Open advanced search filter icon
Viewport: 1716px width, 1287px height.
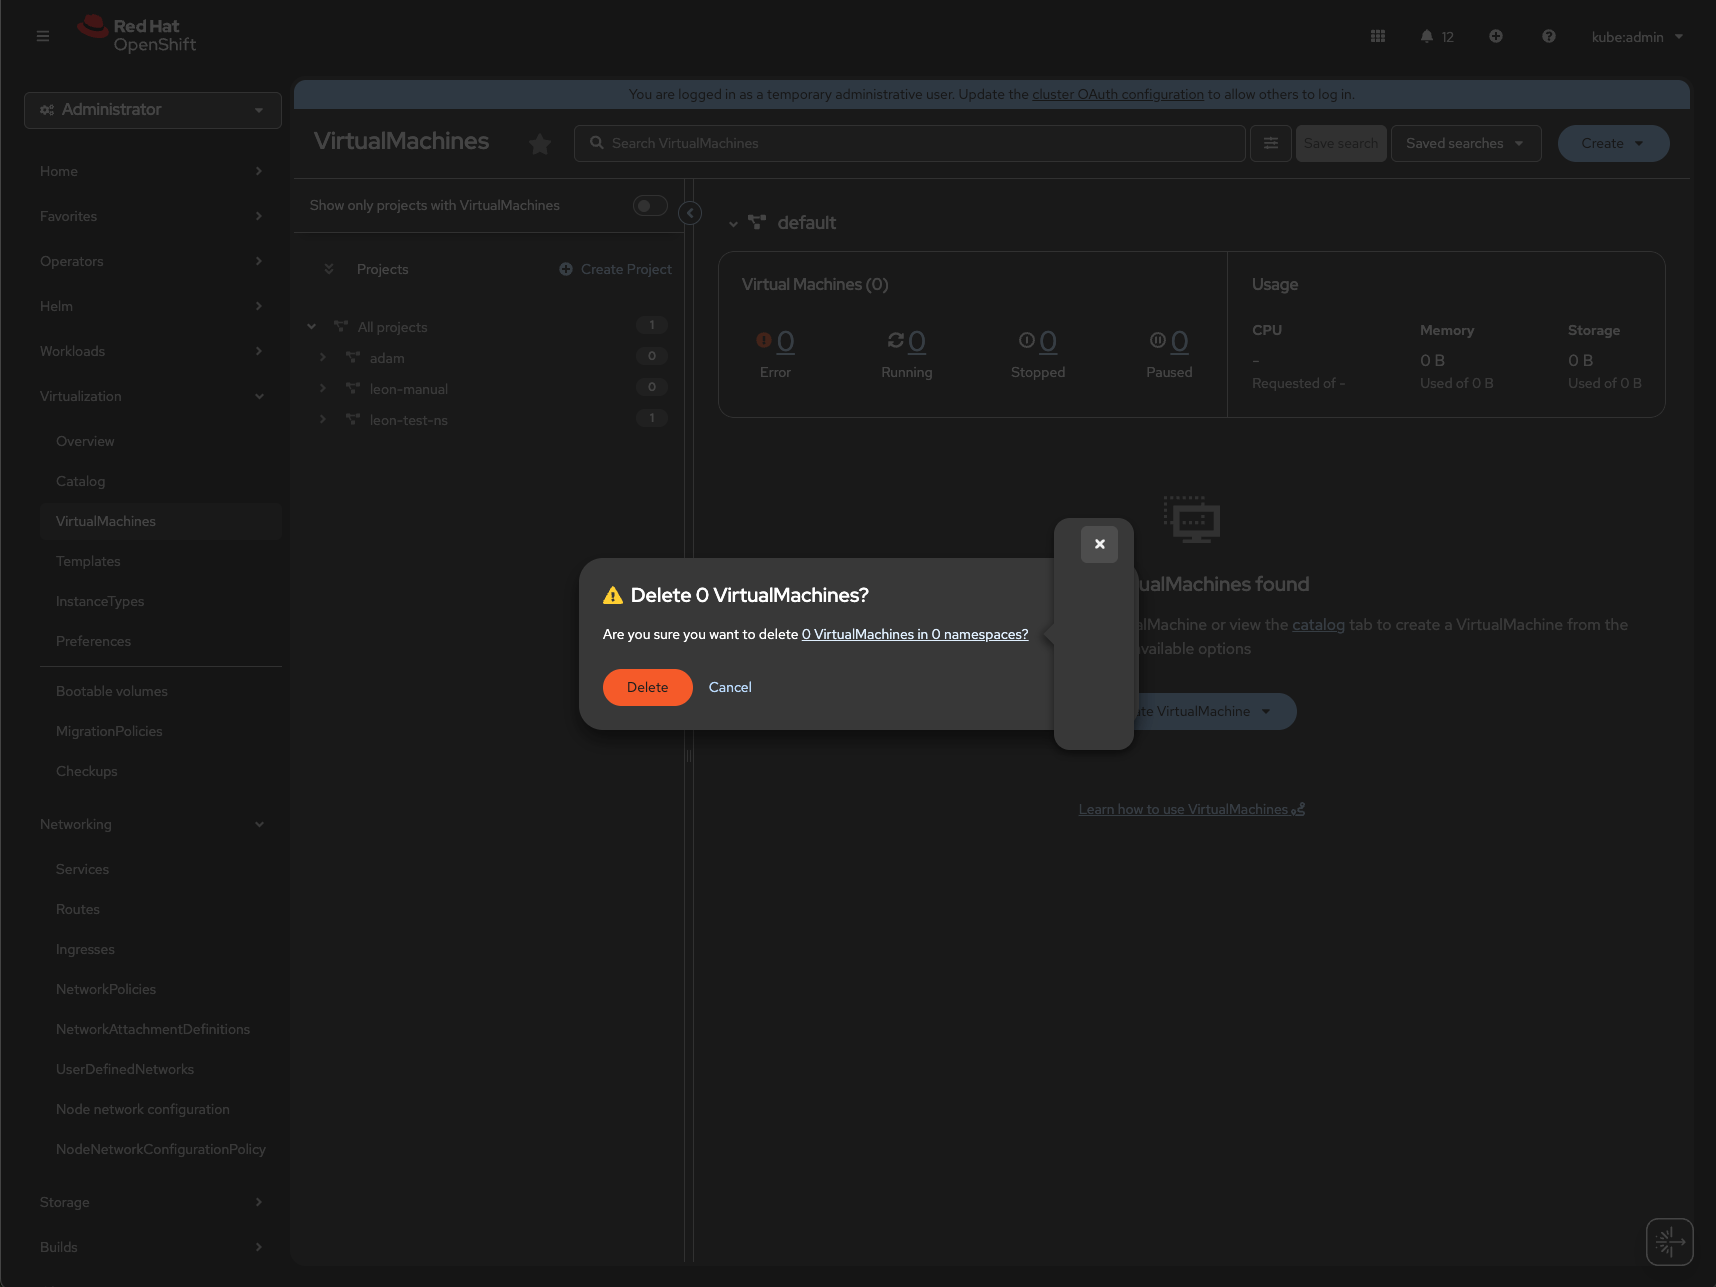pos(1270,143)
